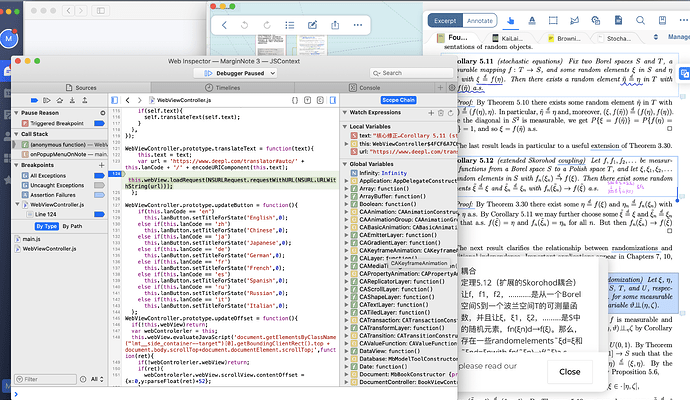The width and height of the screenshot is (690, 400).
Task: Enable Uncaught Exceptions breakpoint marker
Action: 99,185
